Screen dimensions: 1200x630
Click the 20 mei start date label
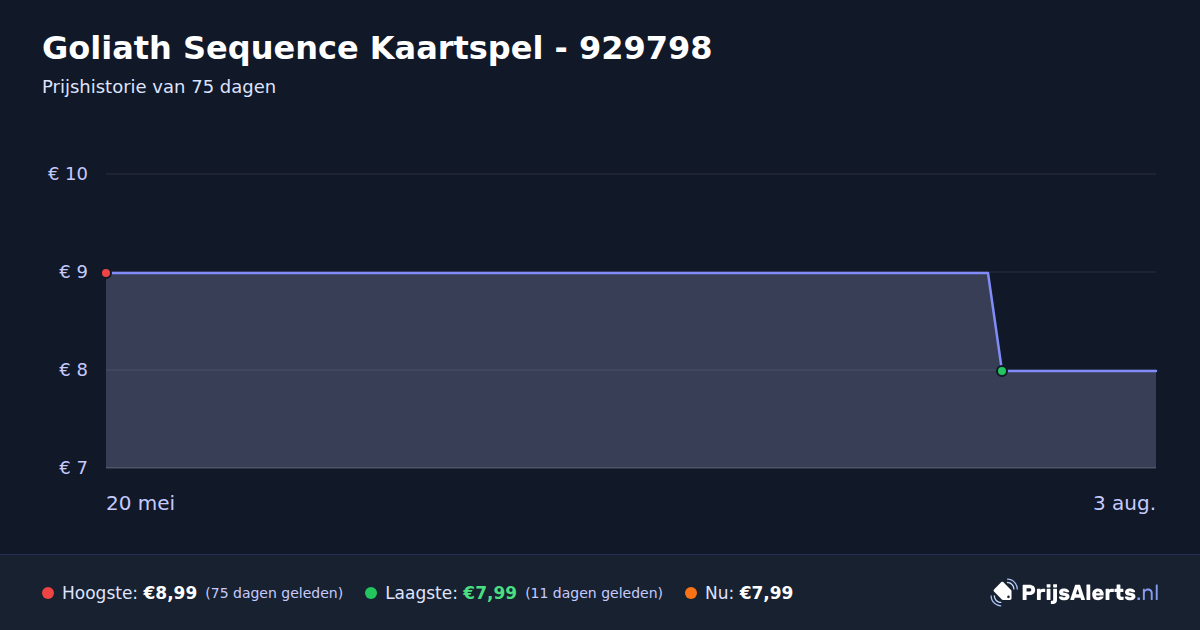140,503
